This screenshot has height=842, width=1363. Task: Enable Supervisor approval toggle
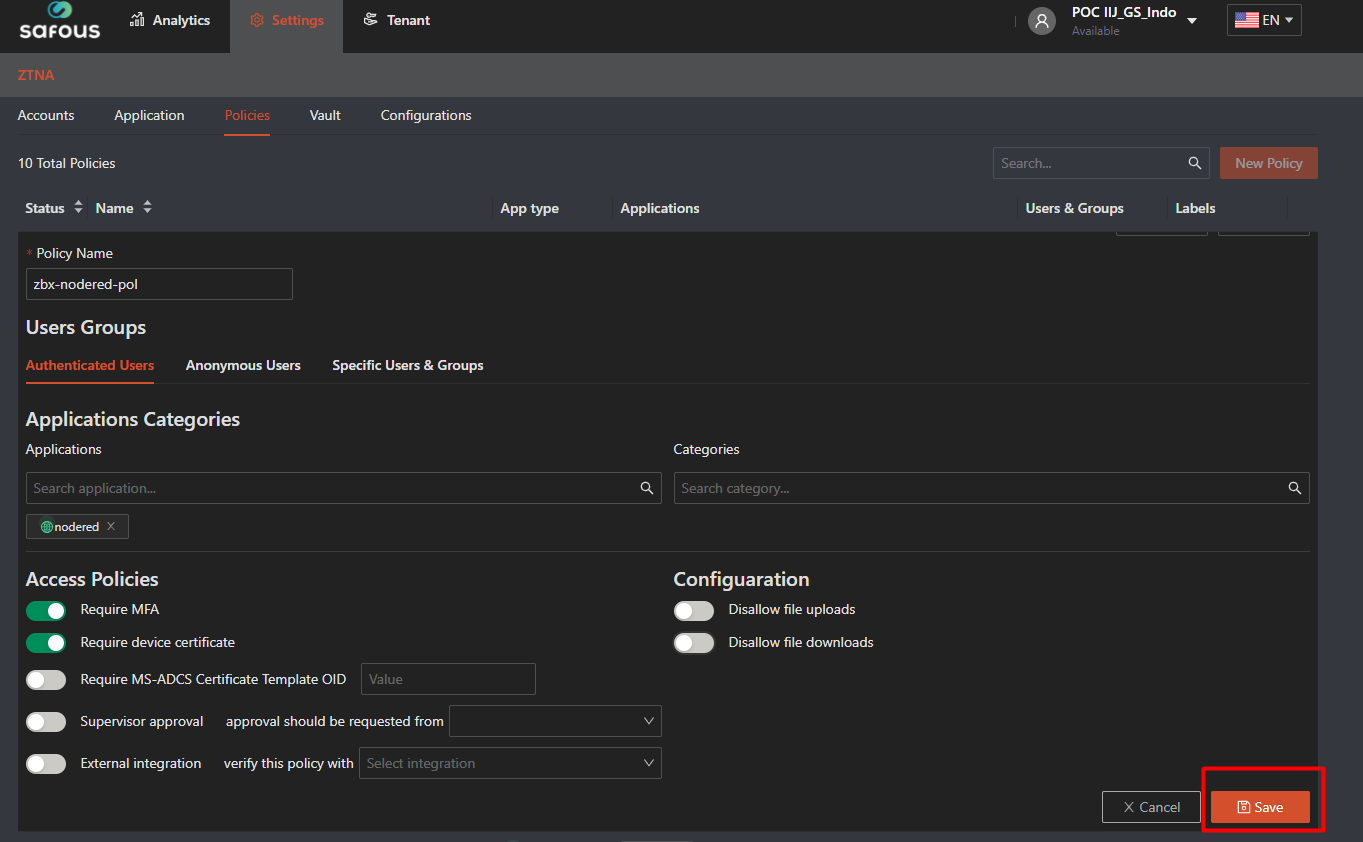tap(46, 722)
